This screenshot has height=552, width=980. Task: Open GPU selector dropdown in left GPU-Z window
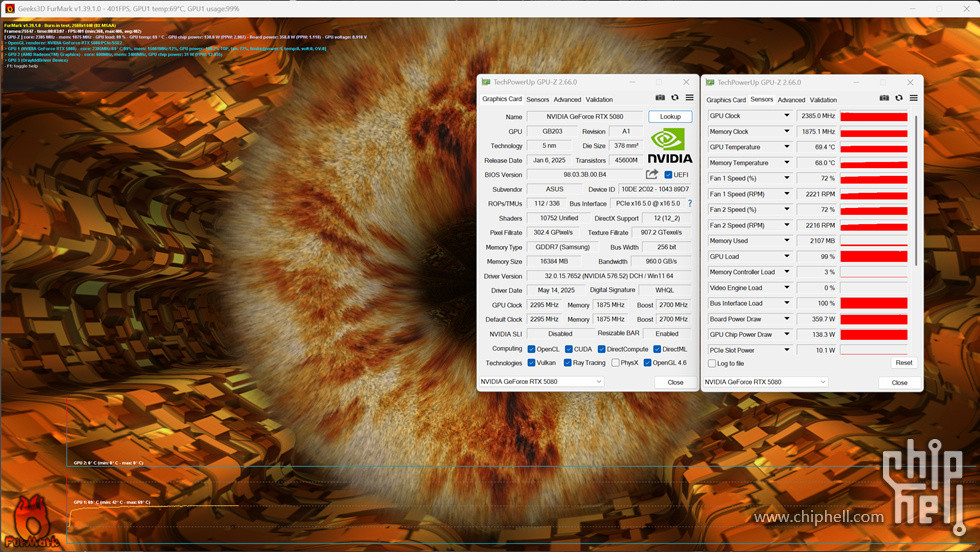coord(541,382)
